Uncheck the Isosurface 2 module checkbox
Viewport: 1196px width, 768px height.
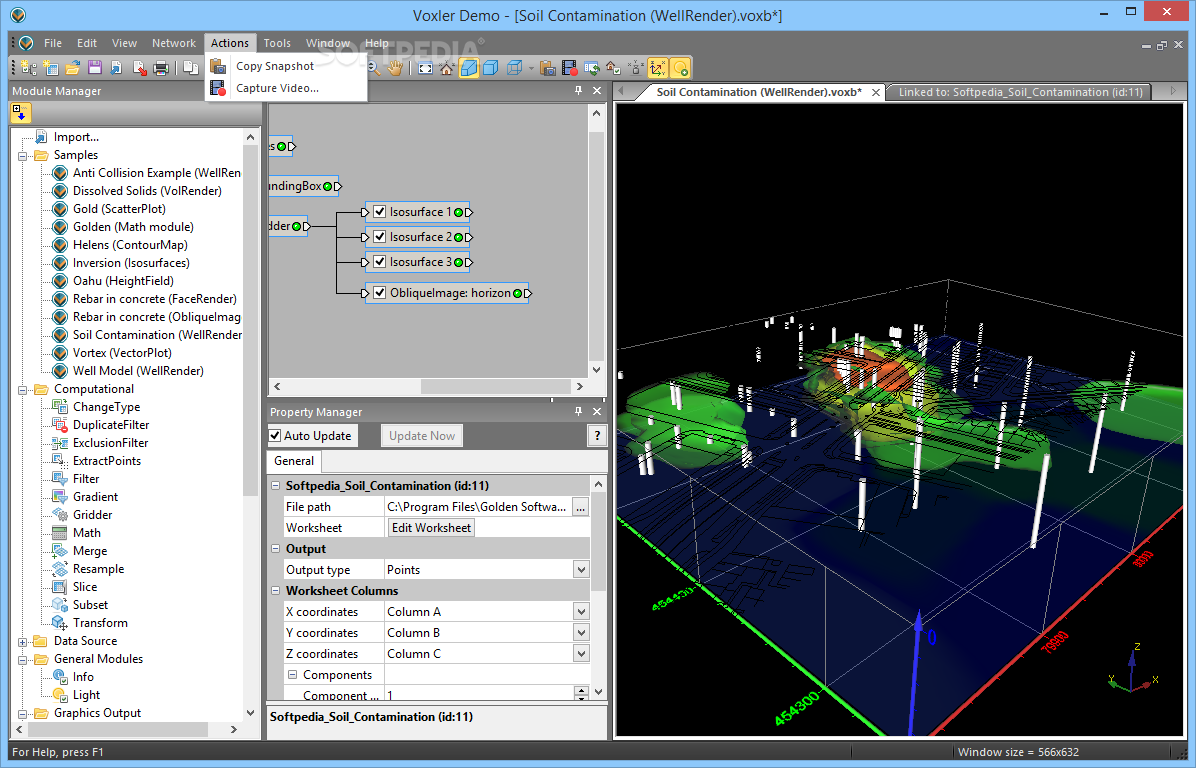pos(379,236)
